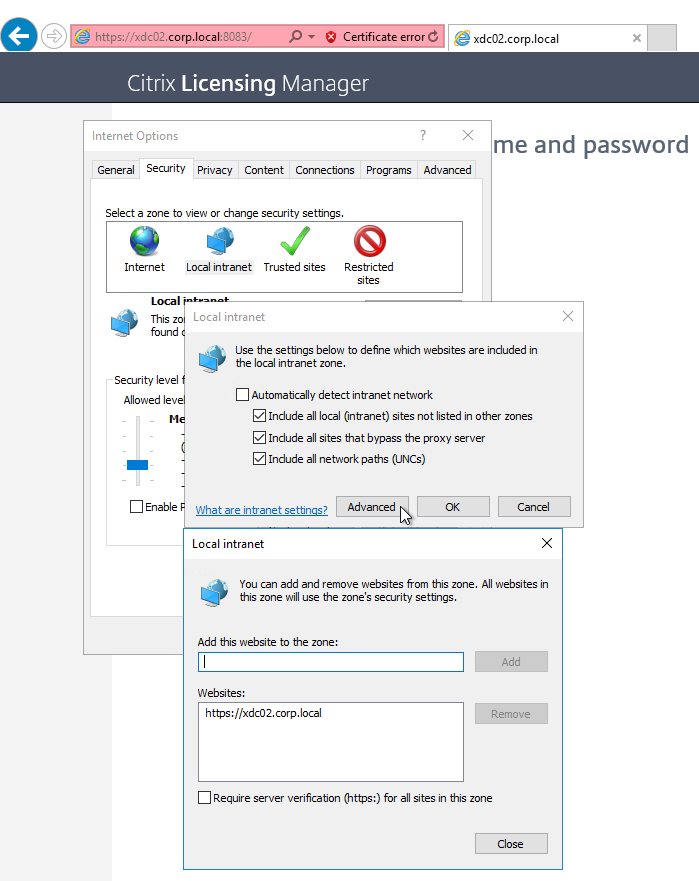The height and width of the screenshot is (881, 699).
Task: Click the Add this website input field
Action: coord(331,662)
